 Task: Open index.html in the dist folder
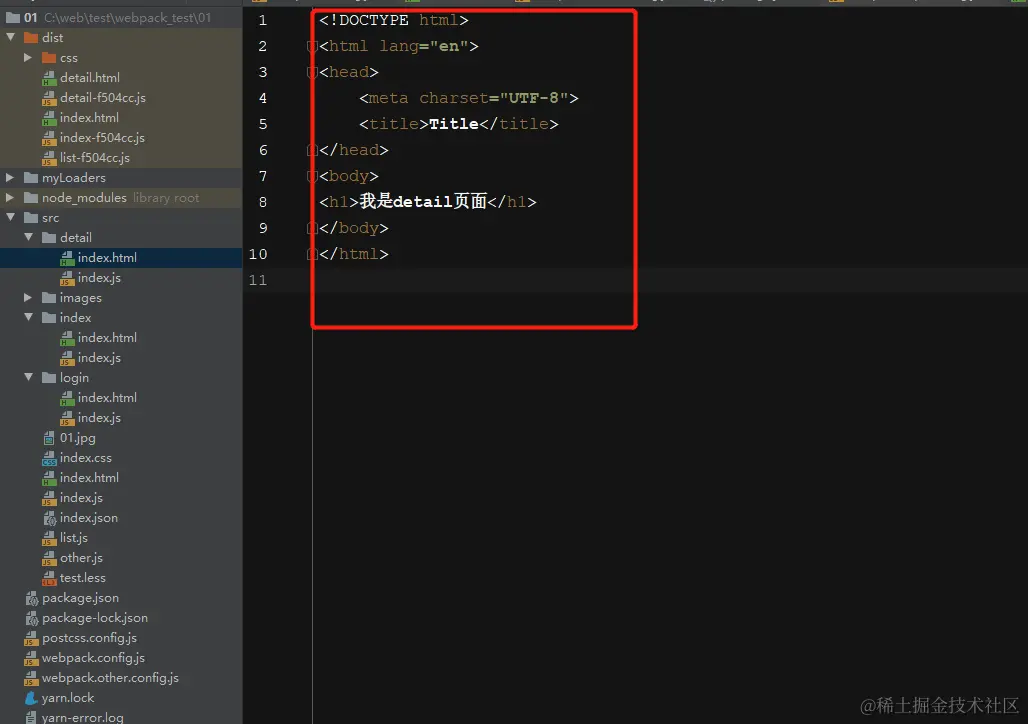[121, 117]
